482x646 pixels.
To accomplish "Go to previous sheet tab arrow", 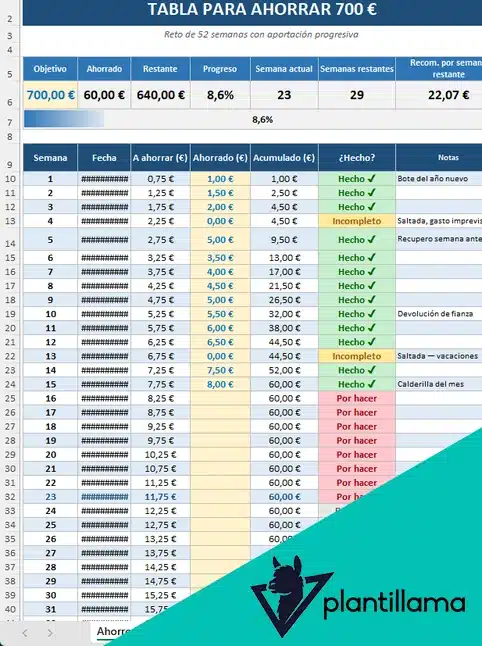I will 25,633.
